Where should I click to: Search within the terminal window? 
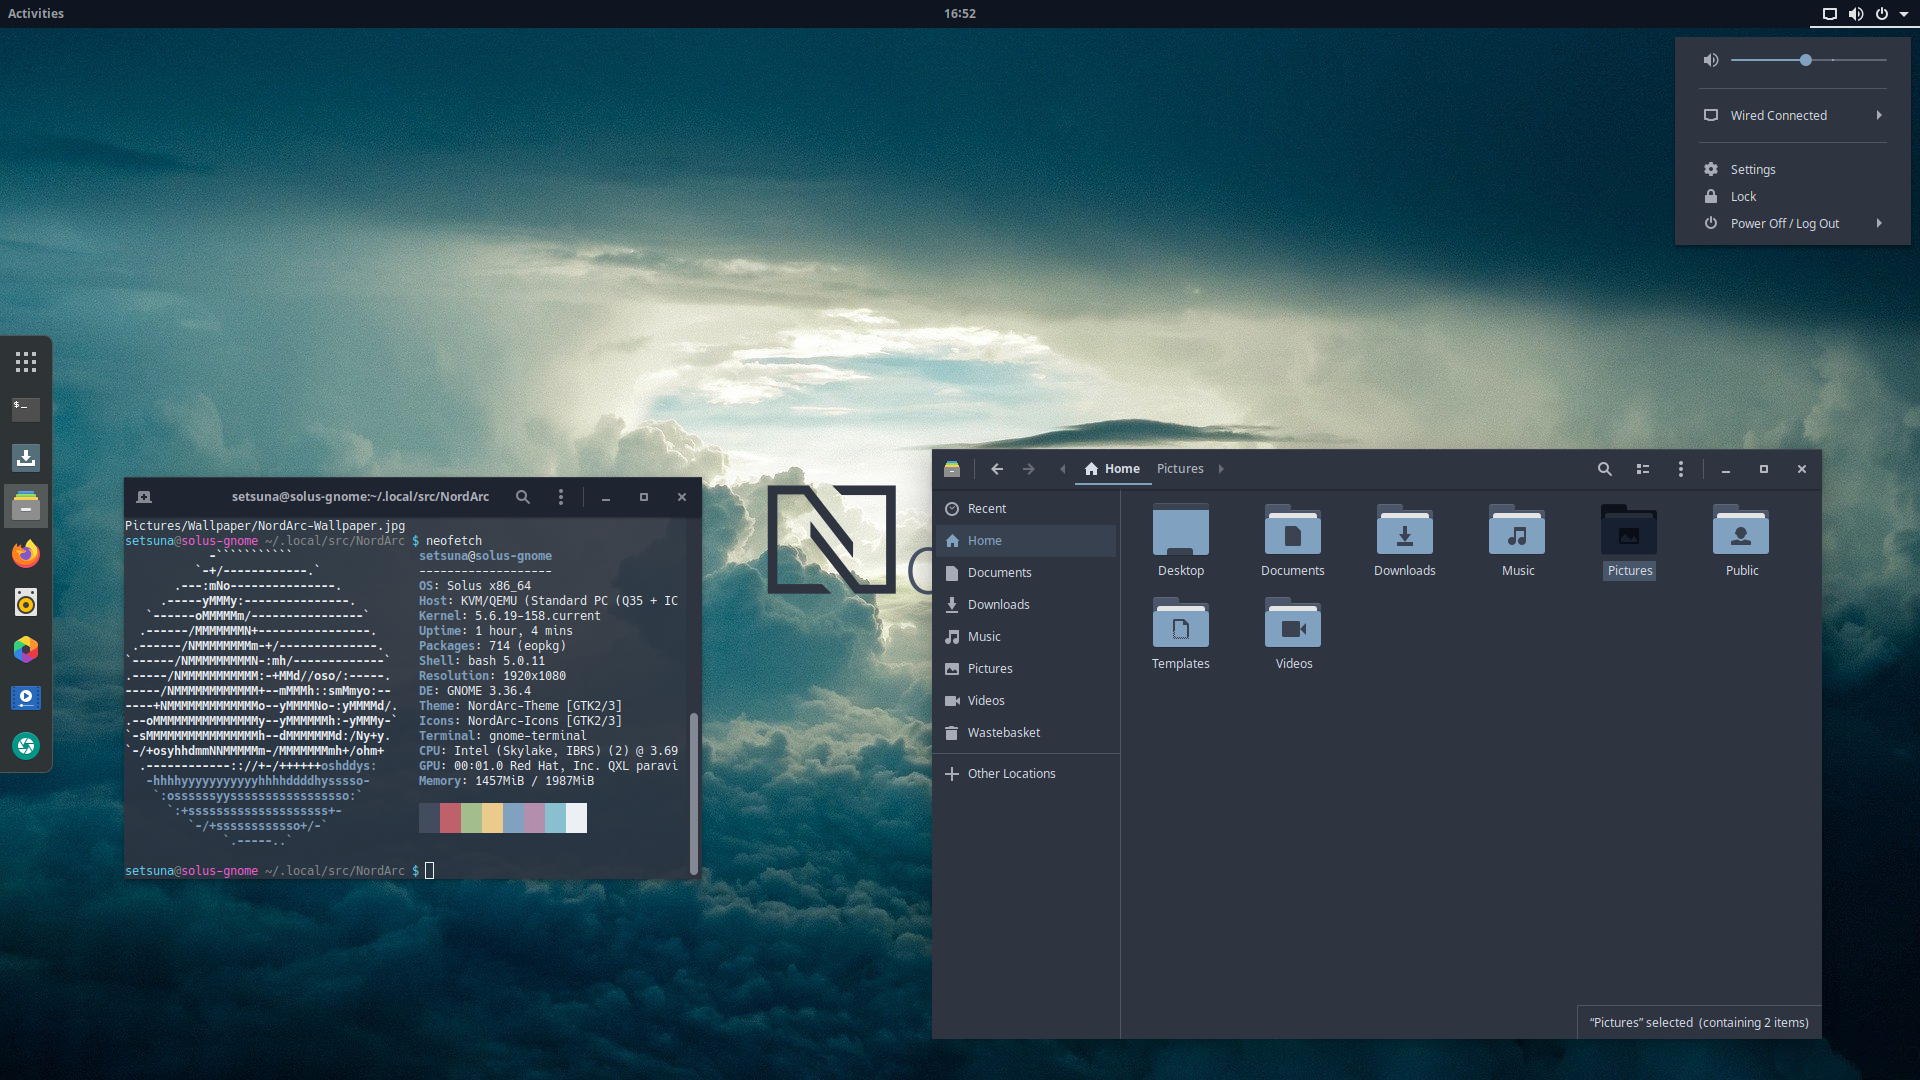522,497
